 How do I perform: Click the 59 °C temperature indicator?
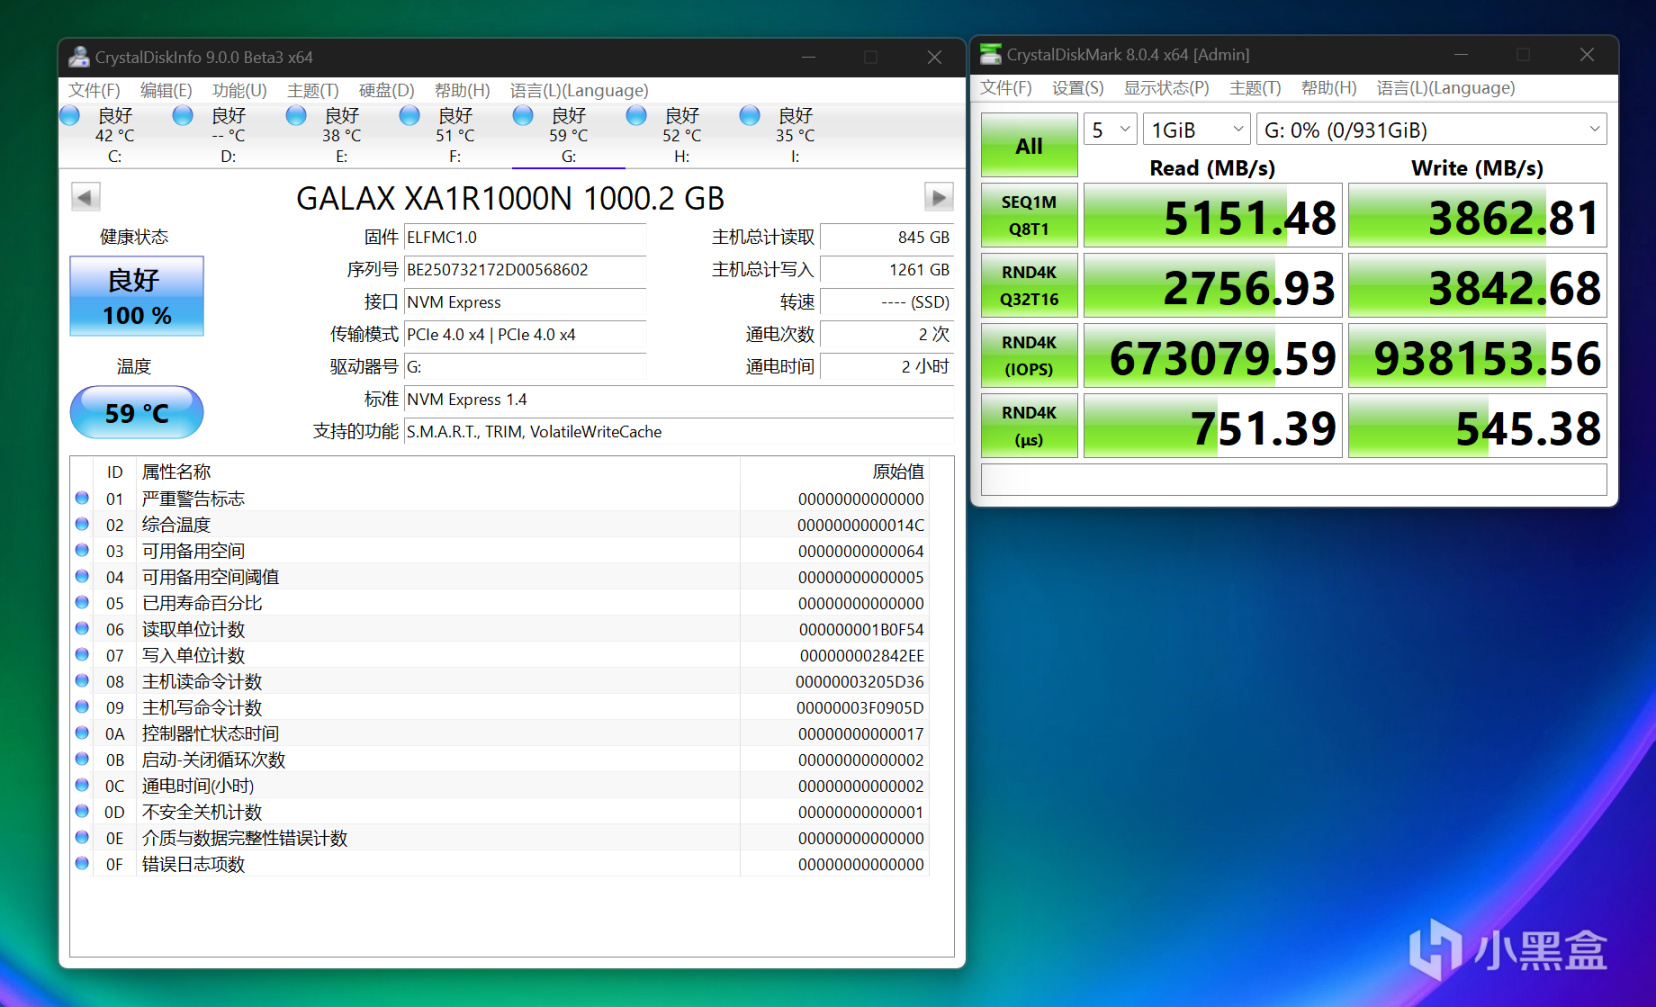[x=137, y=413]
